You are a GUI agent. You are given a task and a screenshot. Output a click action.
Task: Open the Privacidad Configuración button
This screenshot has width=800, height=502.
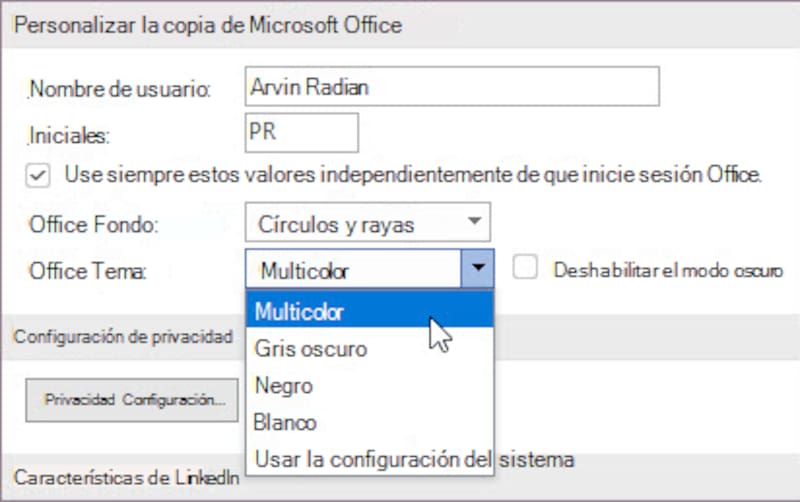pyautogui.click(x=131, y=400)
